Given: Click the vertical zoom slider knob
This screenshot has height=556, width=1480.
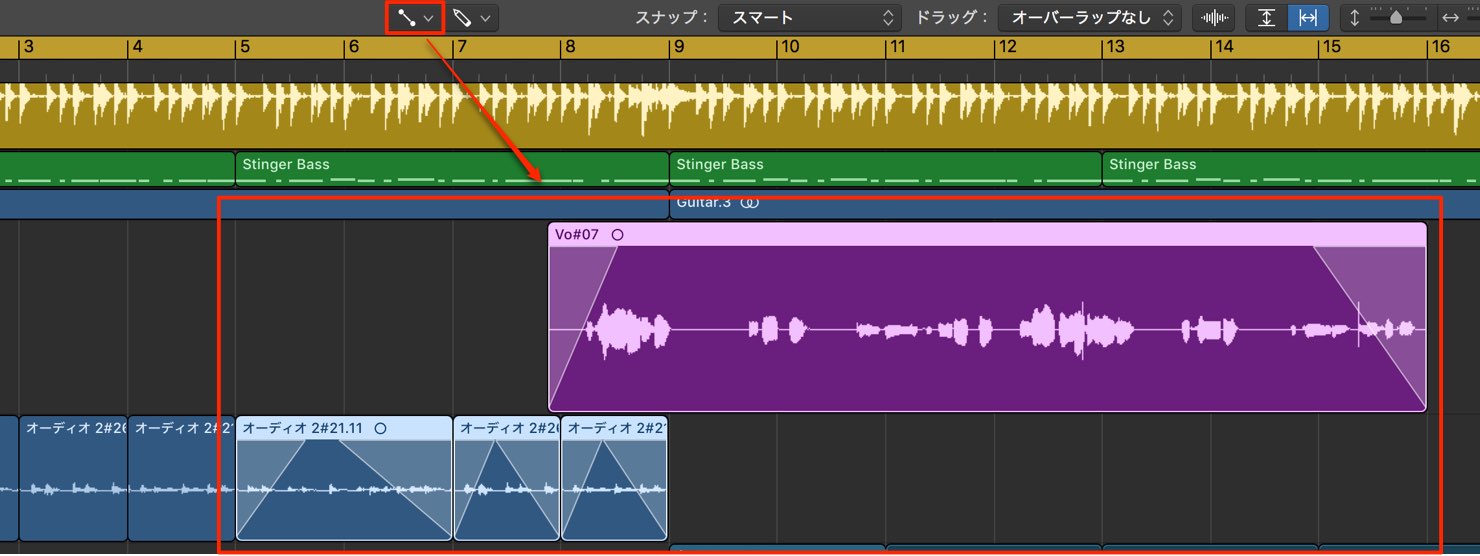Looking at the screenshot, I should click(x=1396, y=17).
